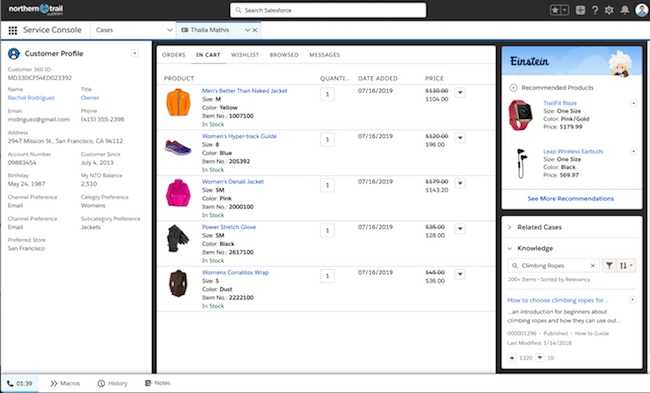Expand the Related Cases section
Image resolution: width=650 pixels, height=393 pixels.
click(510, 227)
